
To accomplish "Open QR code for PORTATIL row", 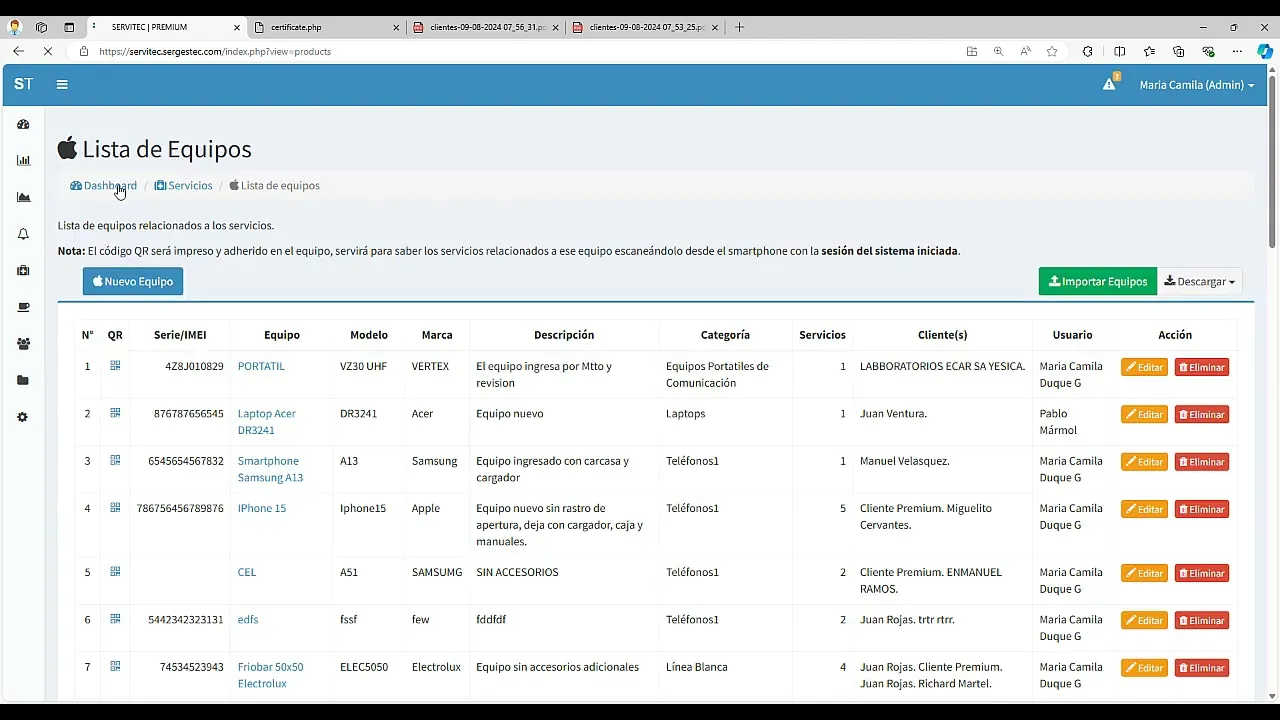I will (115, 366).
